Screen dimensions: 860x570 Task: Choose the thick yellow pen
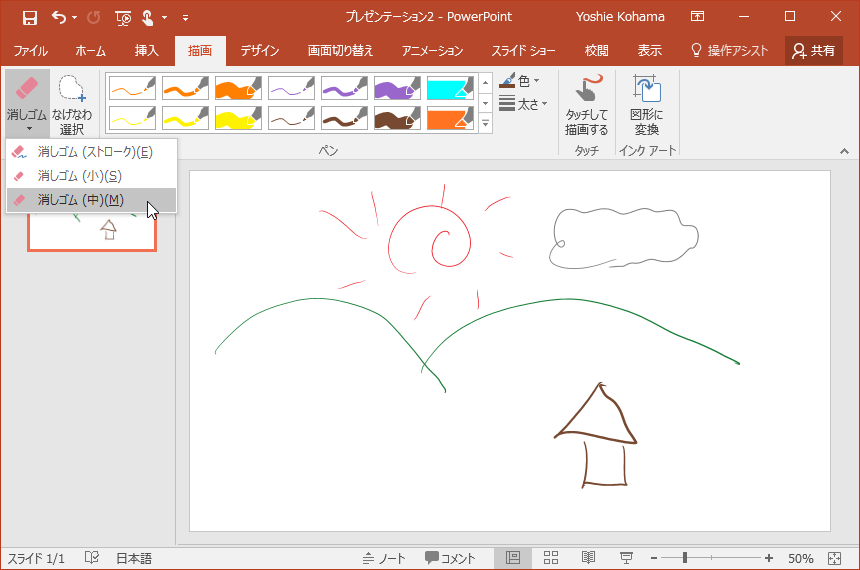[239, 118]
